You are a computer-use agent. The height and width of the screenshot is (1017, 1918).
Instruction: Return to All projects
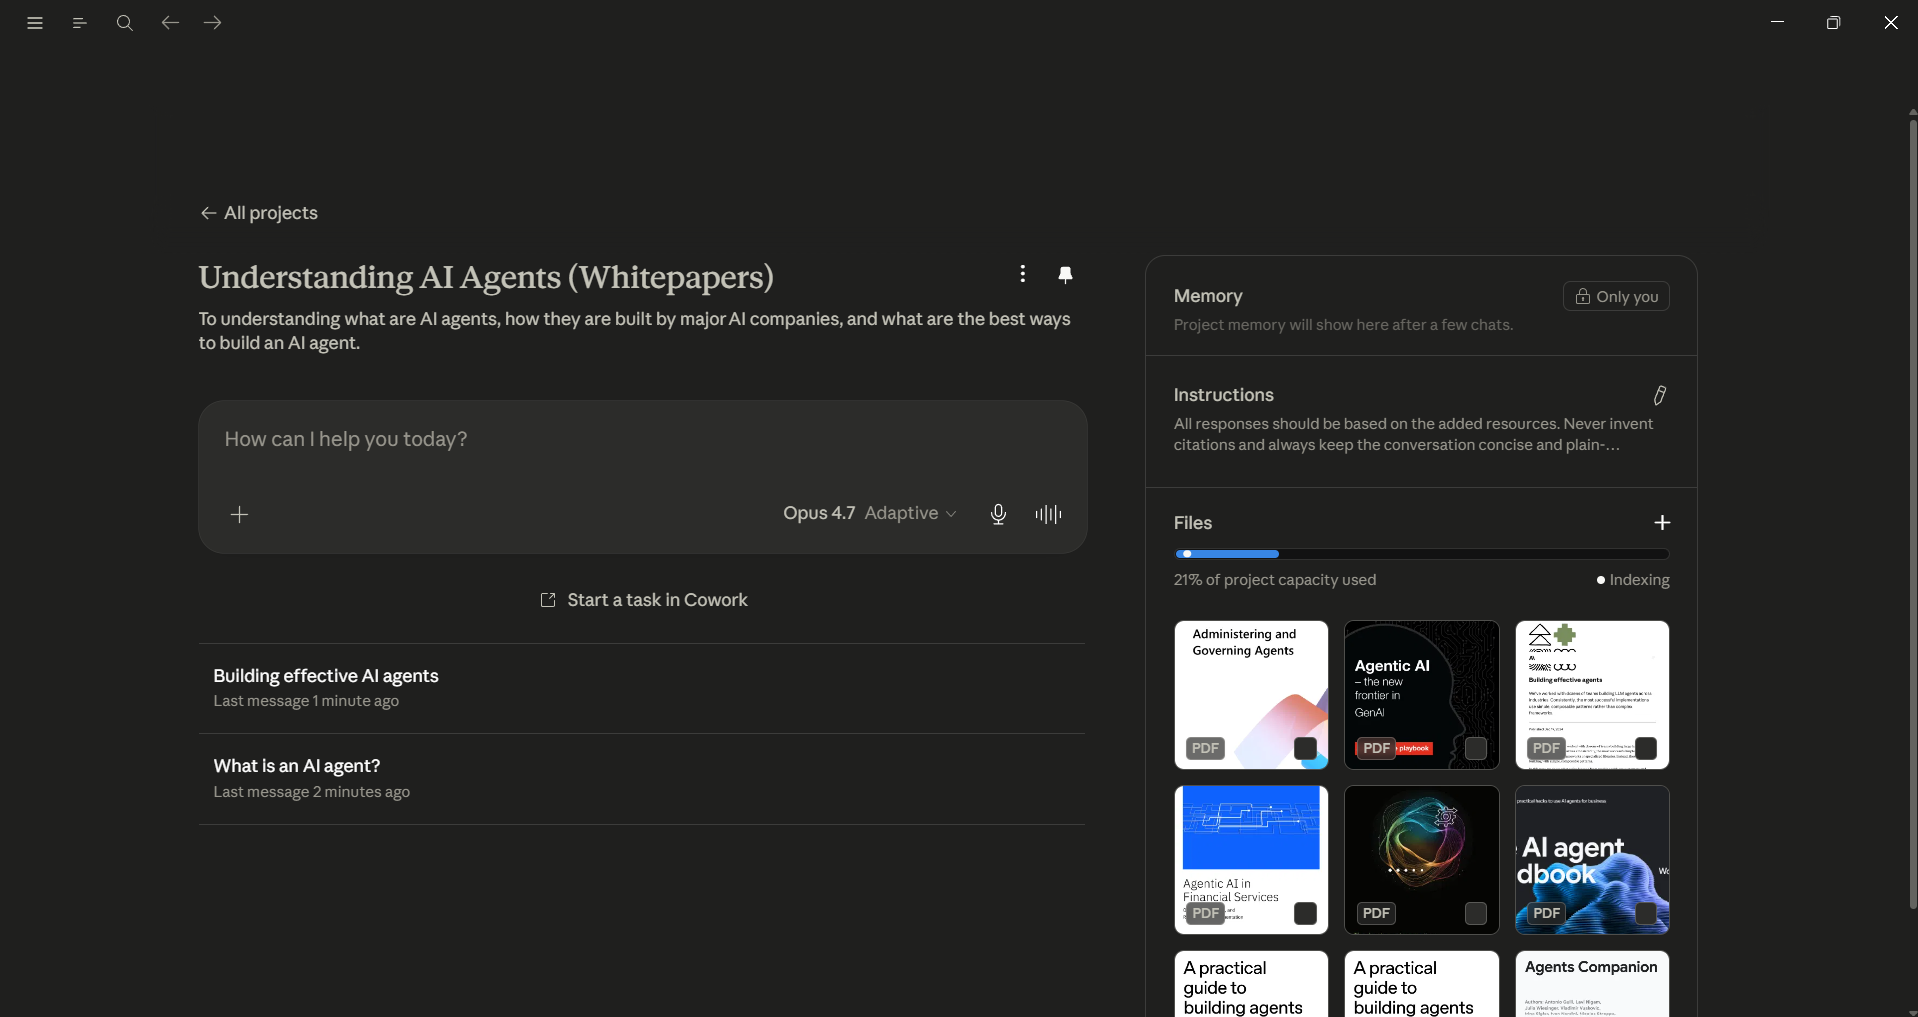[x=259, y=213]
